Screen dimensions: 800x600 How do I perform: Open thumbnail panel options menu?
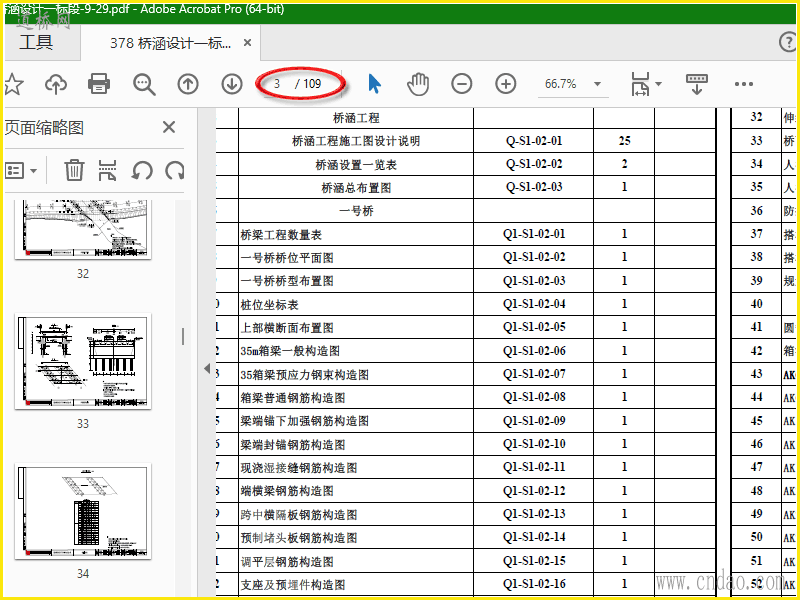point(21,171)
